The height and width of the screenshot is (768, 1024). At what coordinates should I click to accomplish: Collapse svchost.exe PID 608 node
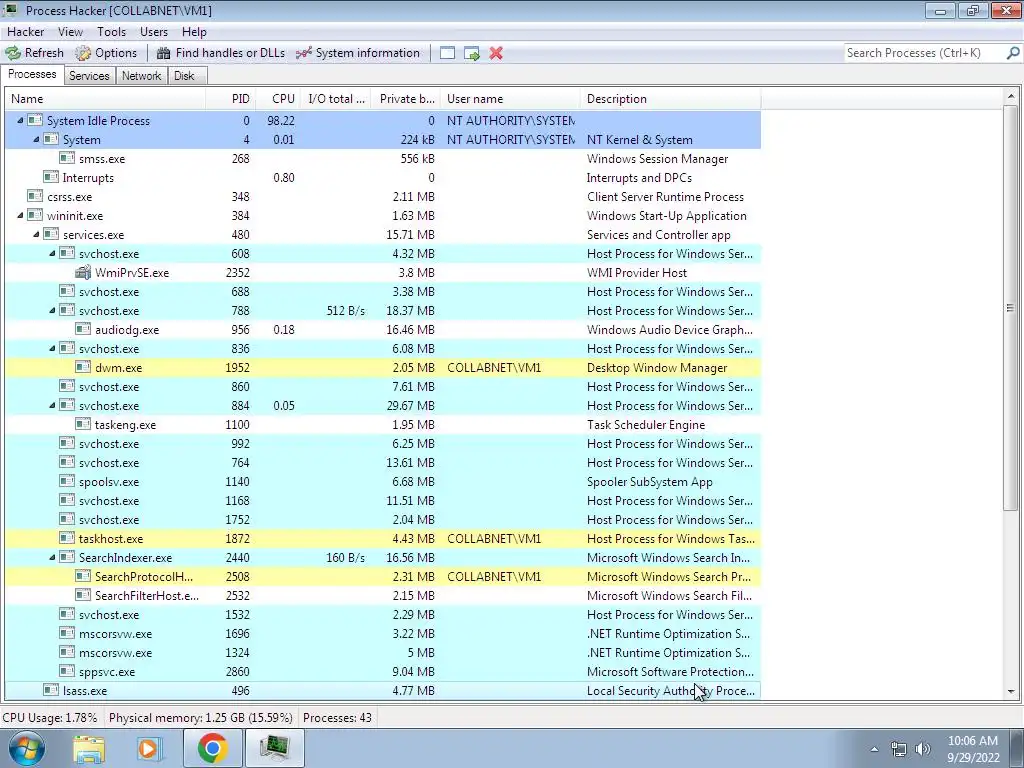pos(52,253)
